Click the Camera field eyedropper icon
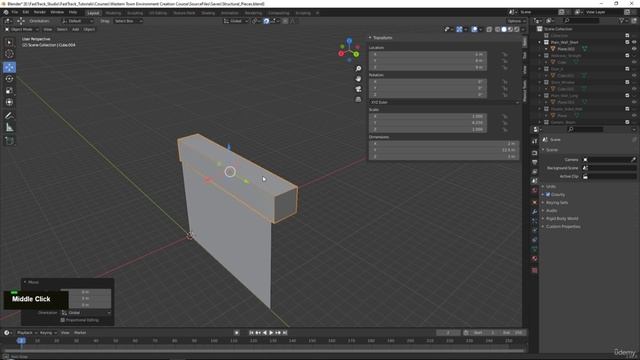Screen dimensions: 640x360 [x=633, y=160]
